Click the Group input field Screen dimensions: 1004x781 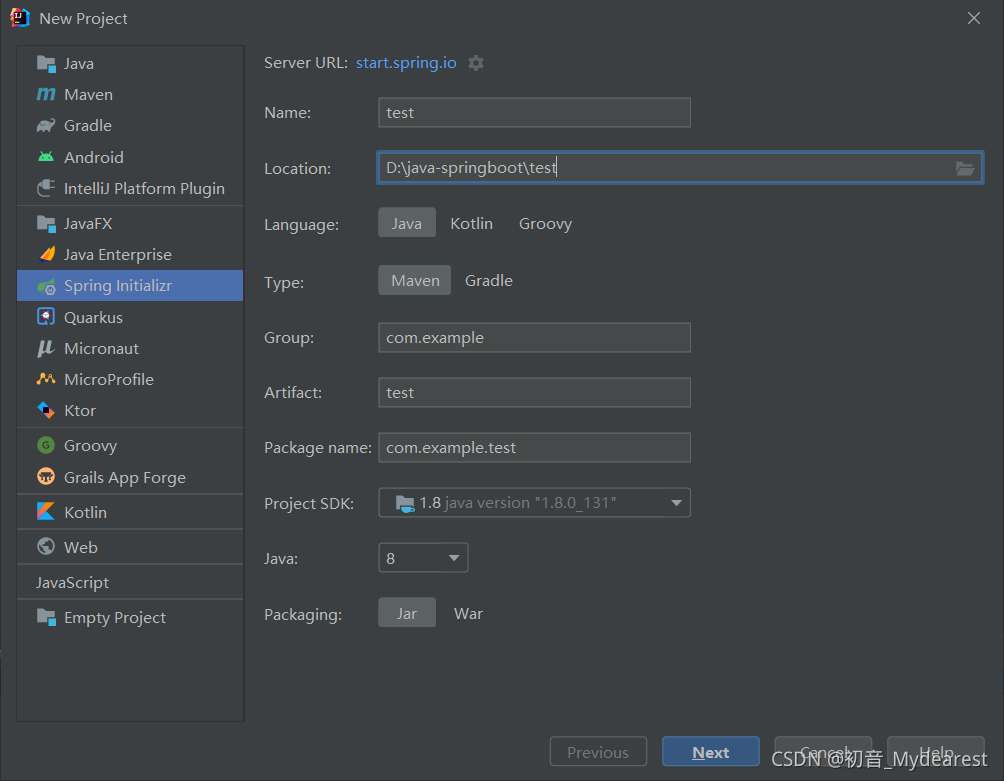[x=535, y=337]
